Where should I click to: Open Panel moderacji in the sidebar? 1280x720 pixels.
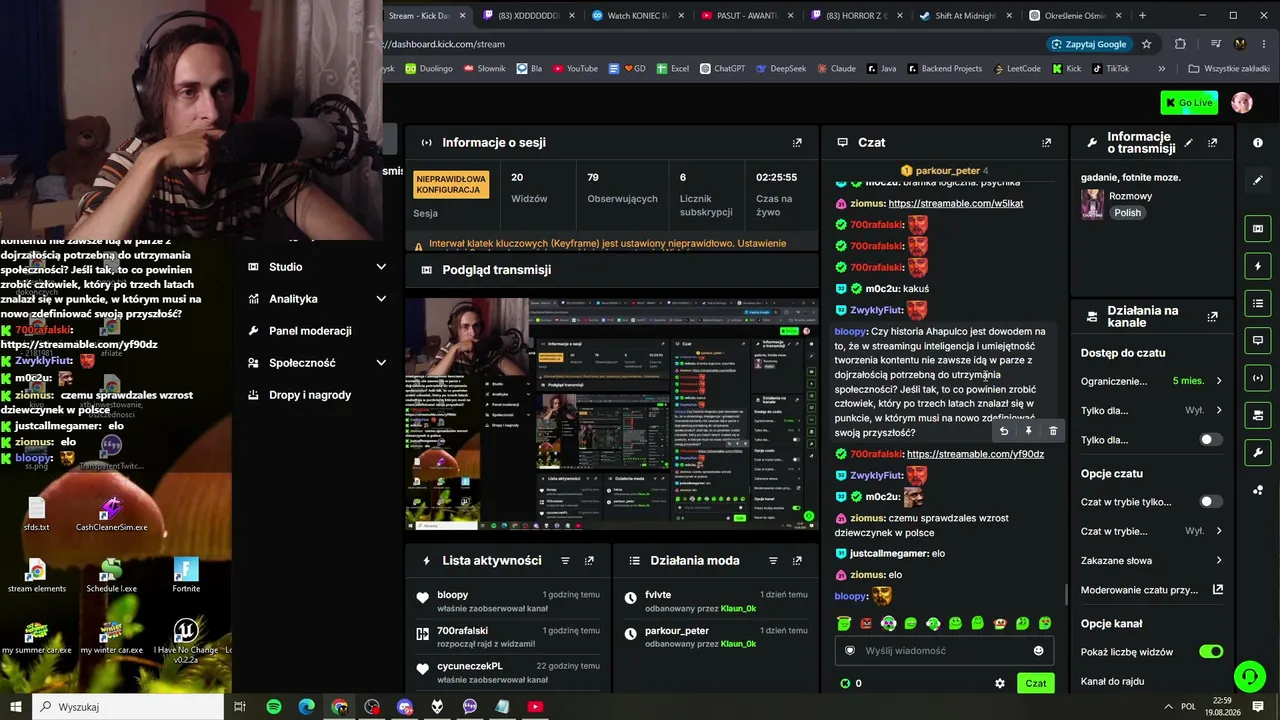tap(316, 331)
